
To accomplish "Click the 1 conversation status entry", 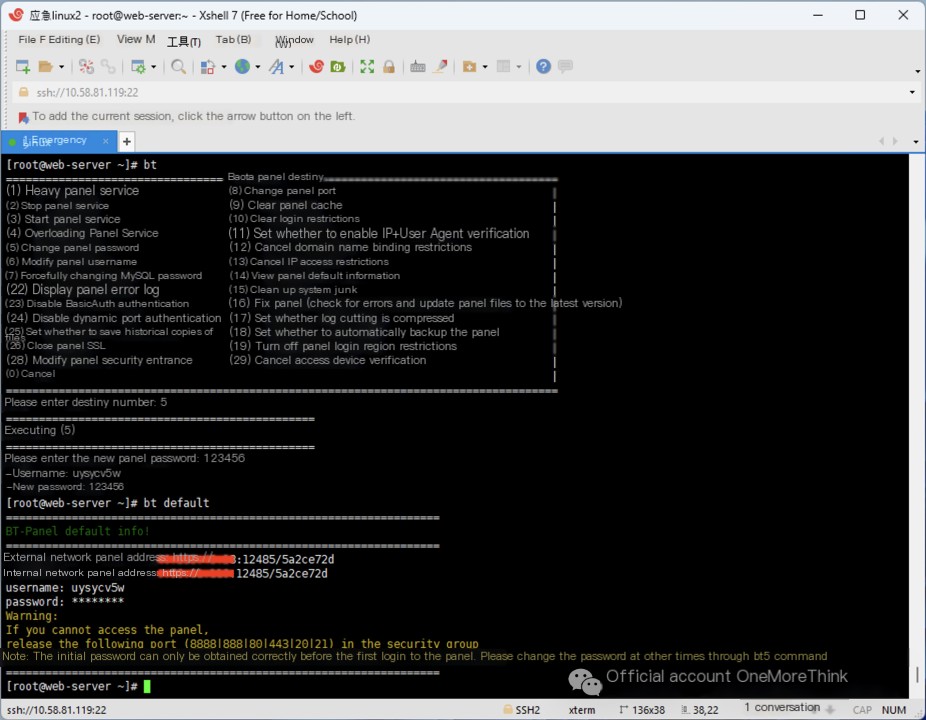I will click(x=781, y=708).
